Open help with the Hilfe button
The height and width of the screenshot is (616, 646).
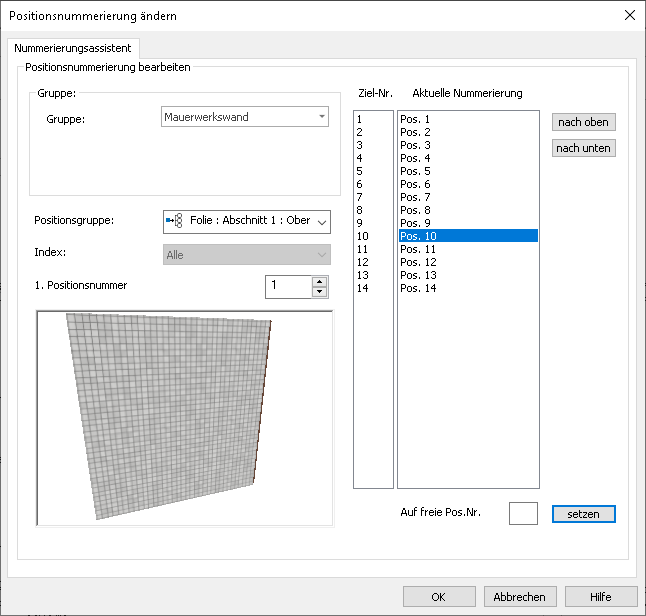(x=601, y=597)
